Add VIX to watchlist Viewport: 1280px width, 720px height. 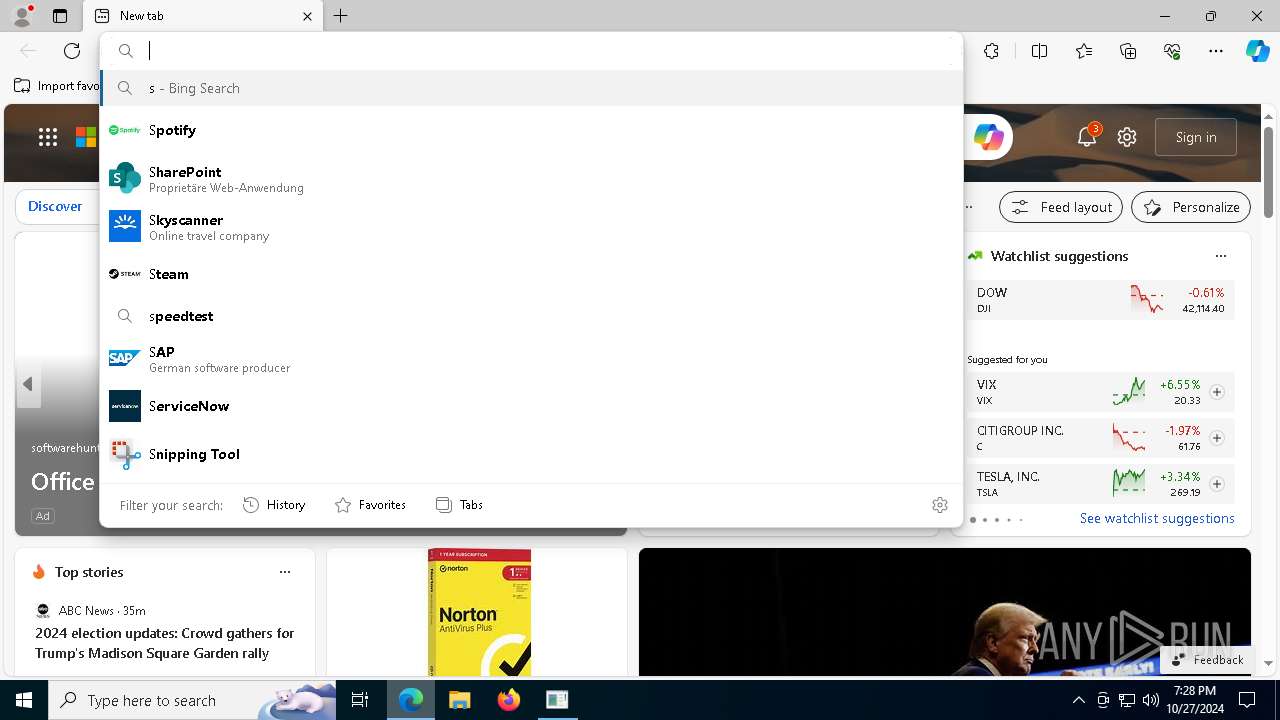pyautogui.click(x=1217, y=392)
